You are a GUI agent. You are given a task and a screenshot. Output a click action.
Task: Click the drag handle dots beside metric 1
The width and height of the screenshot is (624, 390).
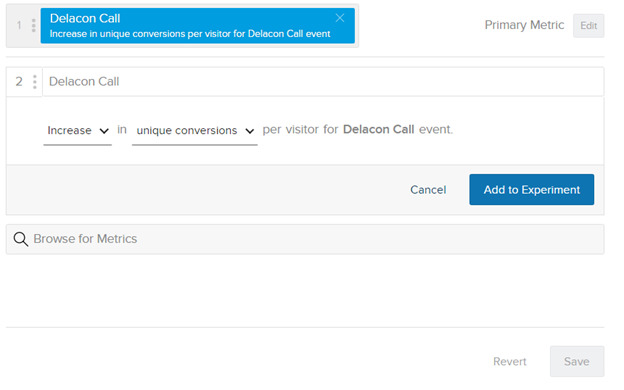[33, 25]
